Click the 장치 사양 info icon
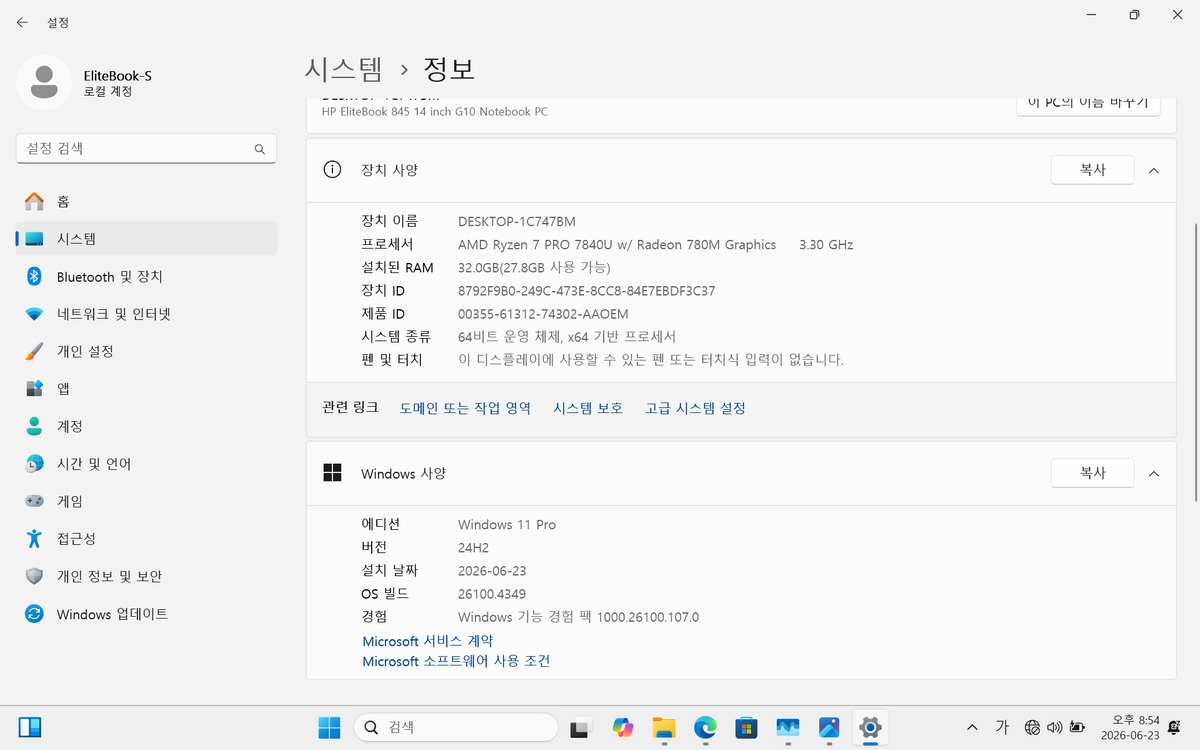 coord(333,170)
